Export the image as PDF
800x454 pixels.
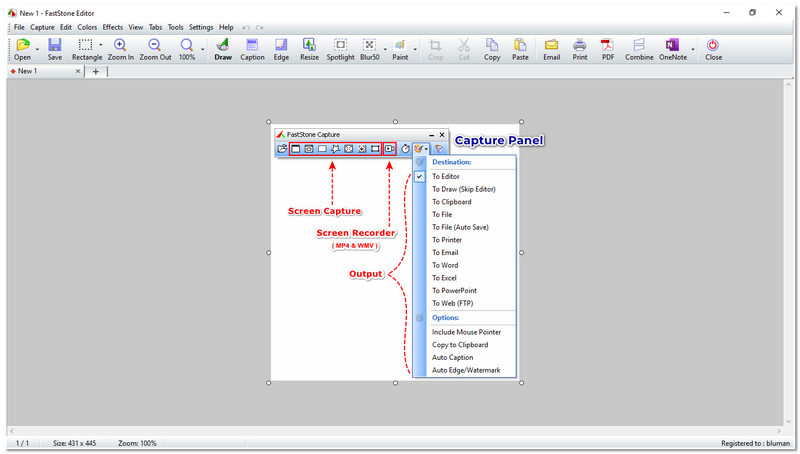[607, 49]
